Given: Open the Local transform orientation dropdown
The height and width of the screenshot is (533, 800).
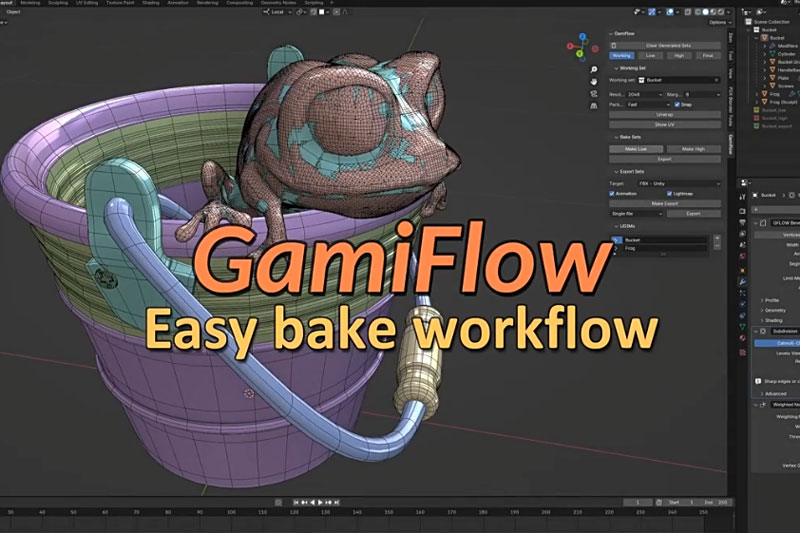Looking at the screenshot, I should coord(276,12).
